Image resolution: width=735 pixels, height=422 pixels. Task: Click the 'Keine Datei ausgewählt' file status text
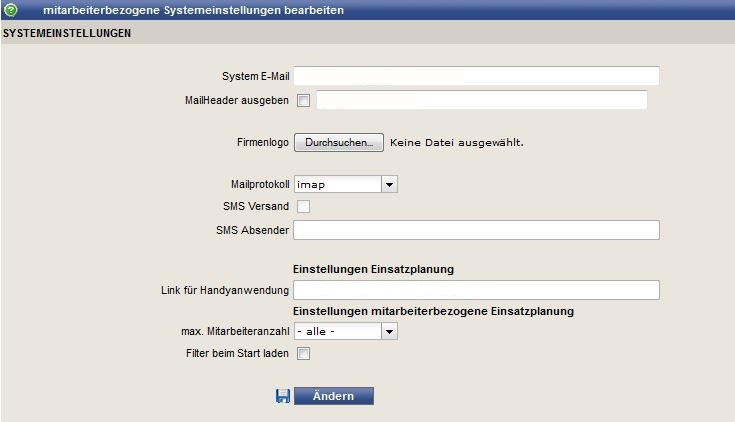[x=456, y=143]
